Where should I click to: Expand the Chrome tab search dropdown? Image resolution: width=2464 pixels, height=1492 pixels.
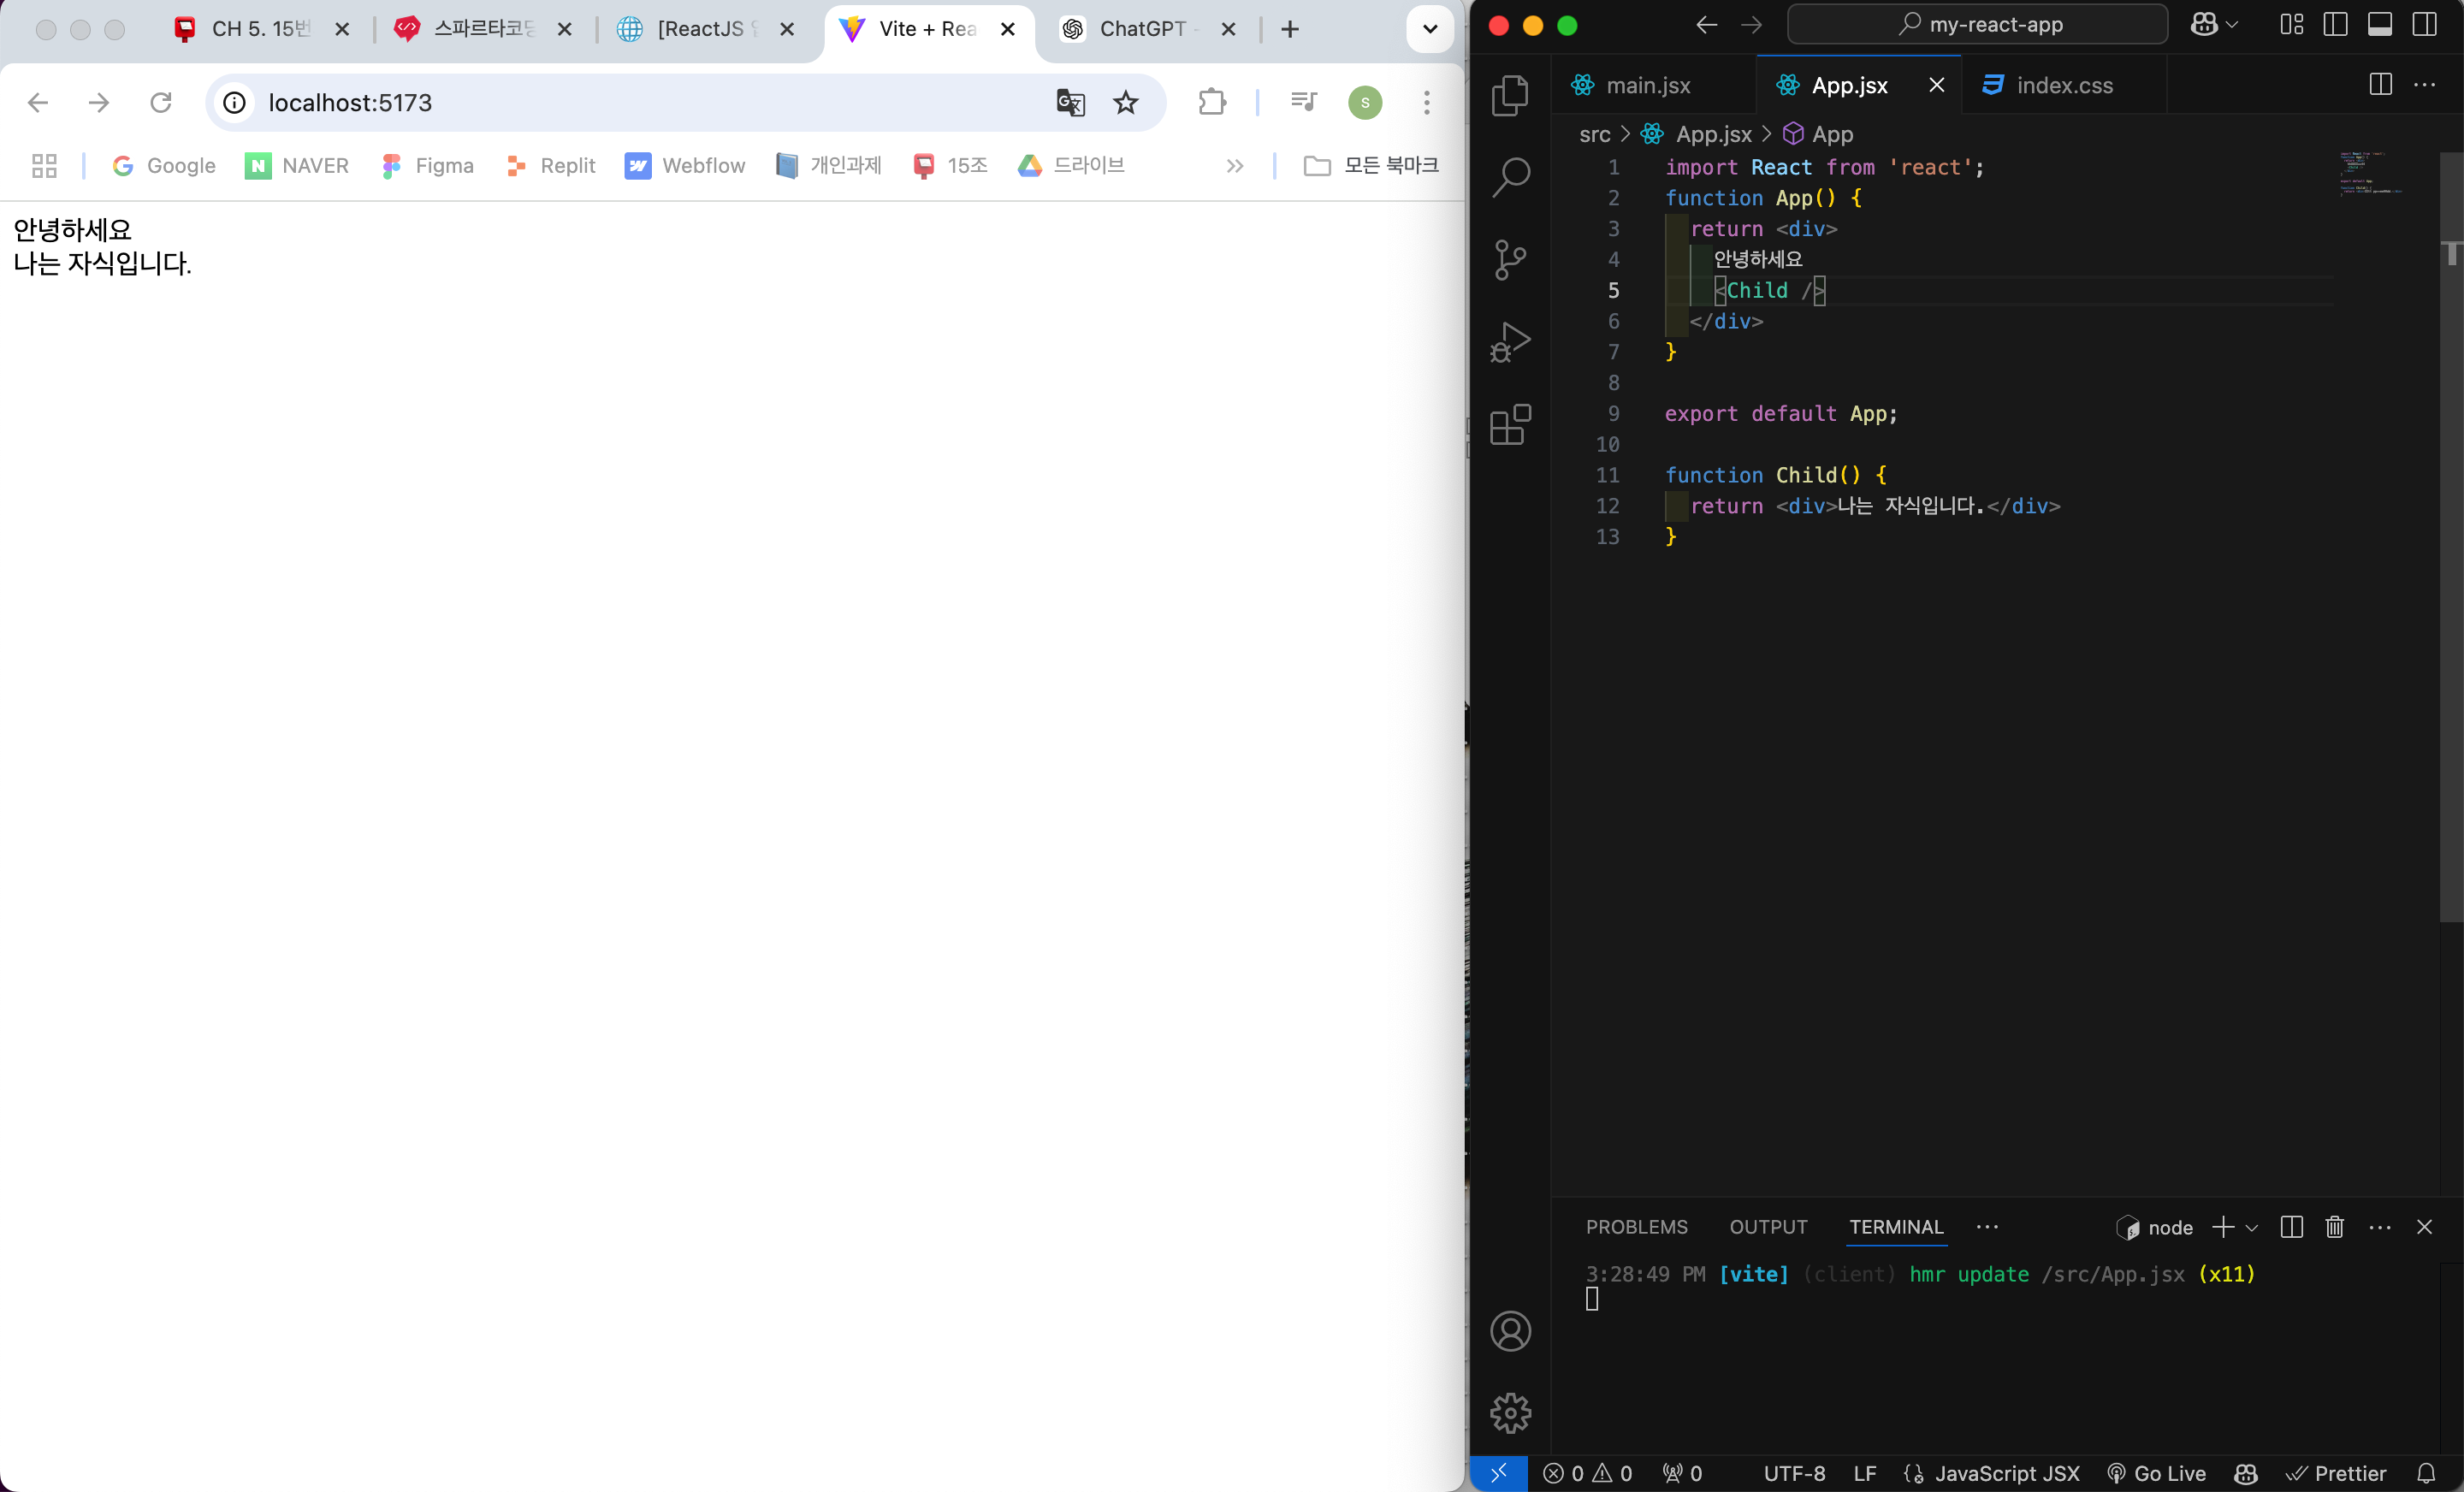(1430, 29)
